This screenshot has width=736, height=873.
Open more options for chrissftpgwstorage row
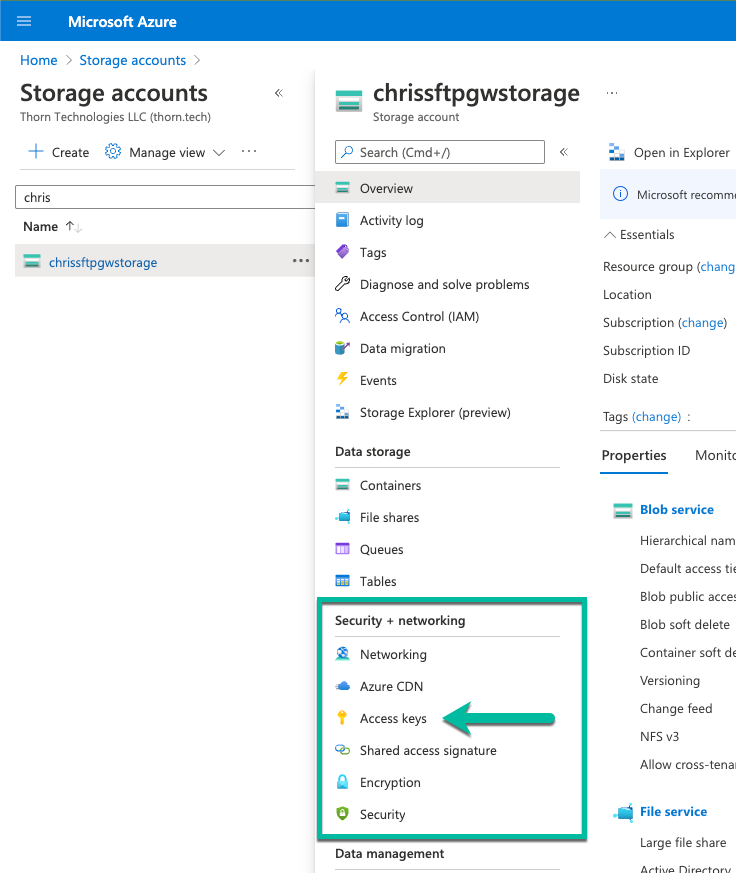299,261
